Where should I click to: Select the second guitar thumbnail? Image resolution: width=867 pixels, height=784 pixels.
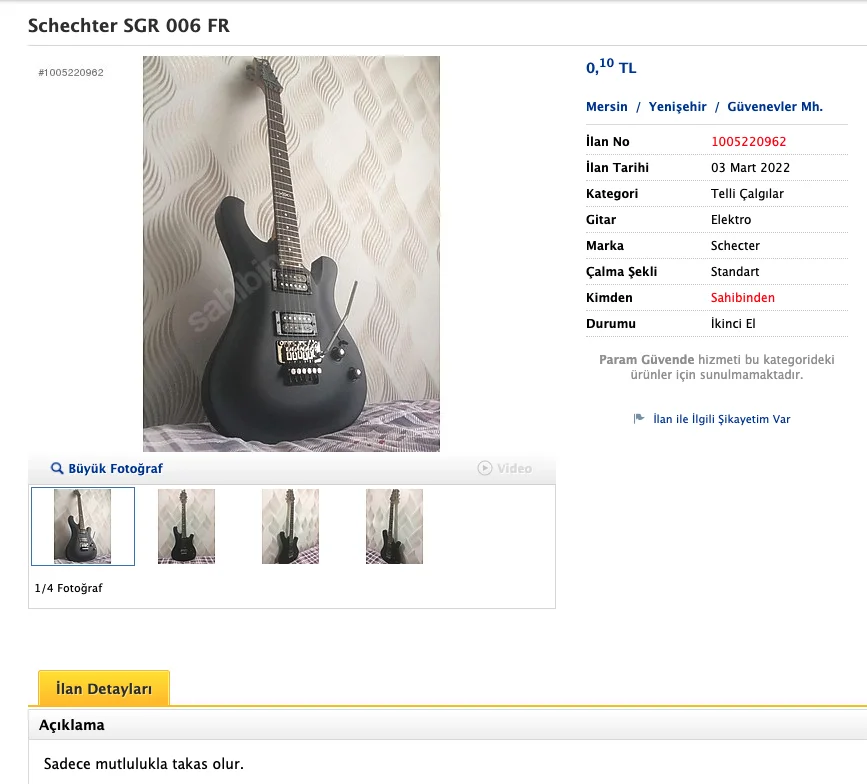coord(186,526)
